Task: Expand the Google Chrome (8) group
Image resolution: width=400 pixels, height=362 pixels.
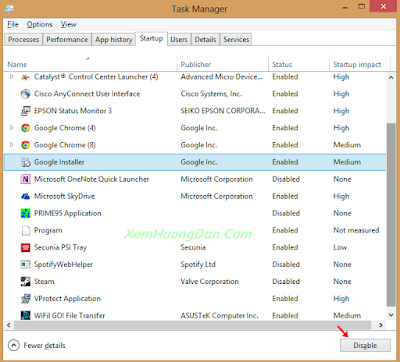Action: click(12, 145)
